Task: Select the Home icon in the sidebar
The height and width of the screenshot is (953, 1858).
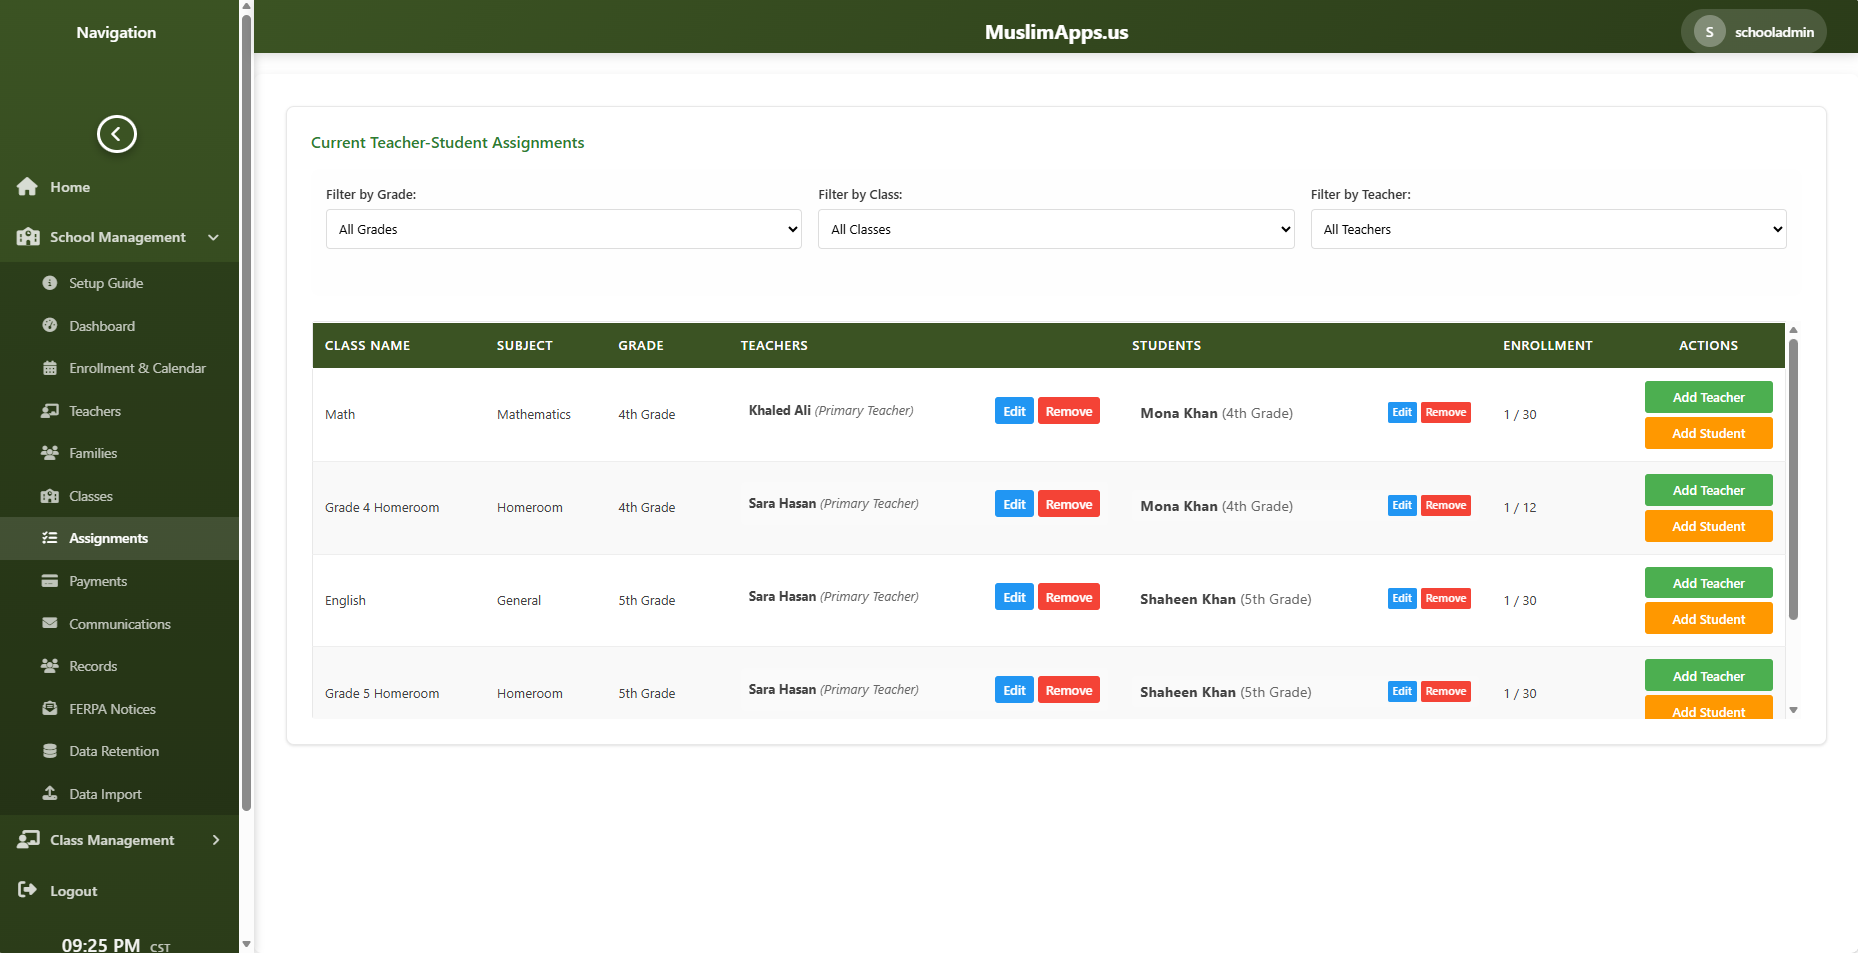Action: pos(27,187)
